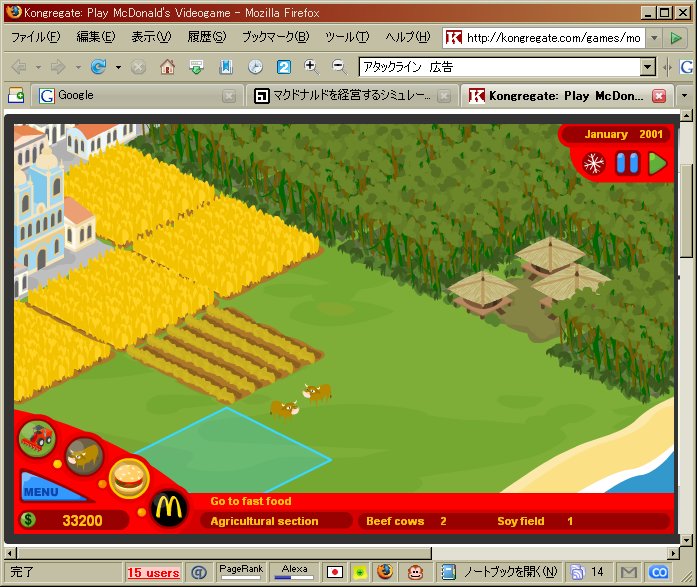Open a new tab with the new-tab icon
Image resolution: width=697 pixels, height=587 pixels.
coord(16,96)
